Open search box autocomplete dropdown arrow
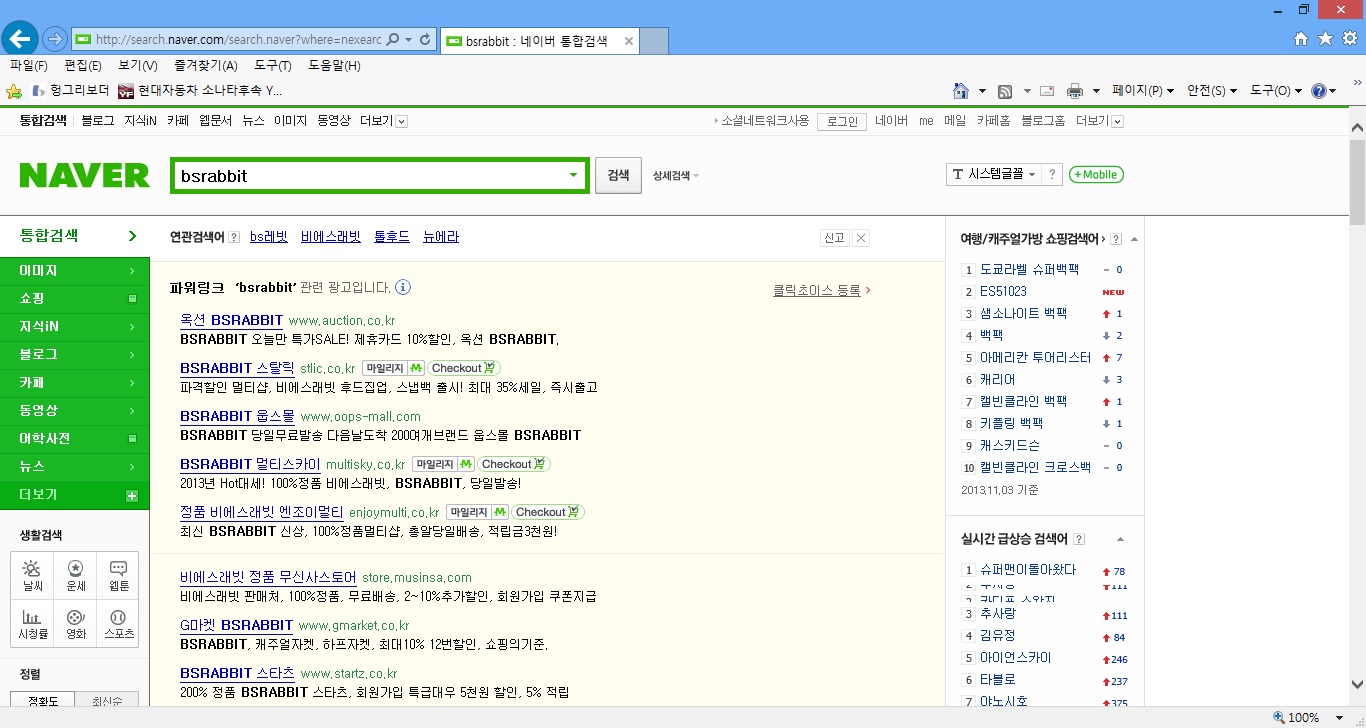Viewport: 1366px width, 728px height. [574, 175]
